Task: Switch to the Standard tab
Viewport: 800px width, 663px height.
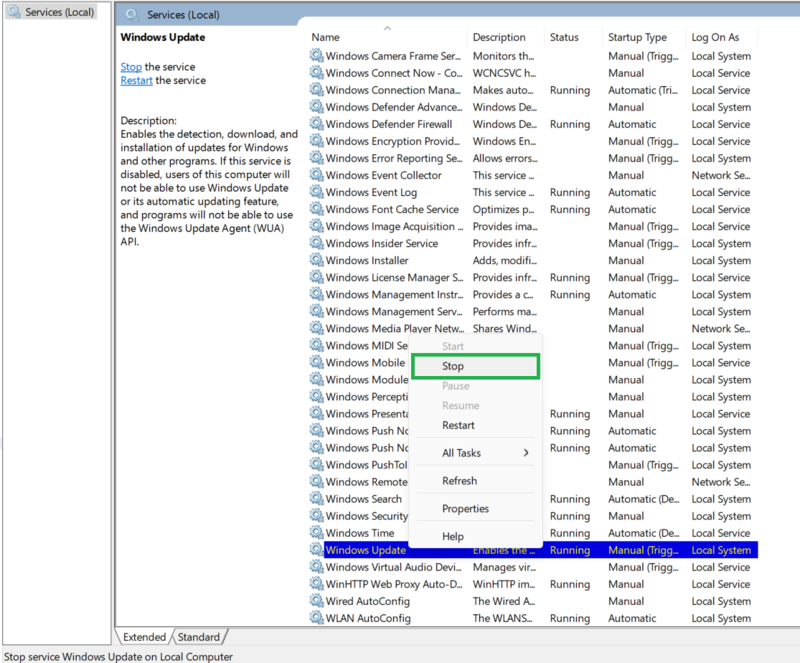Action: [x=199, y=637]
